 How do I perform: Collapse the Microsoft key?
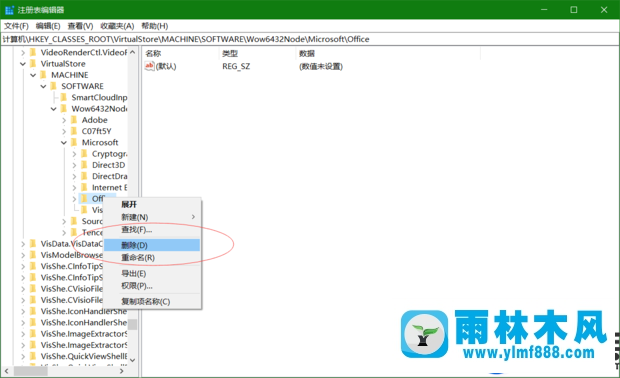(64, 143)
